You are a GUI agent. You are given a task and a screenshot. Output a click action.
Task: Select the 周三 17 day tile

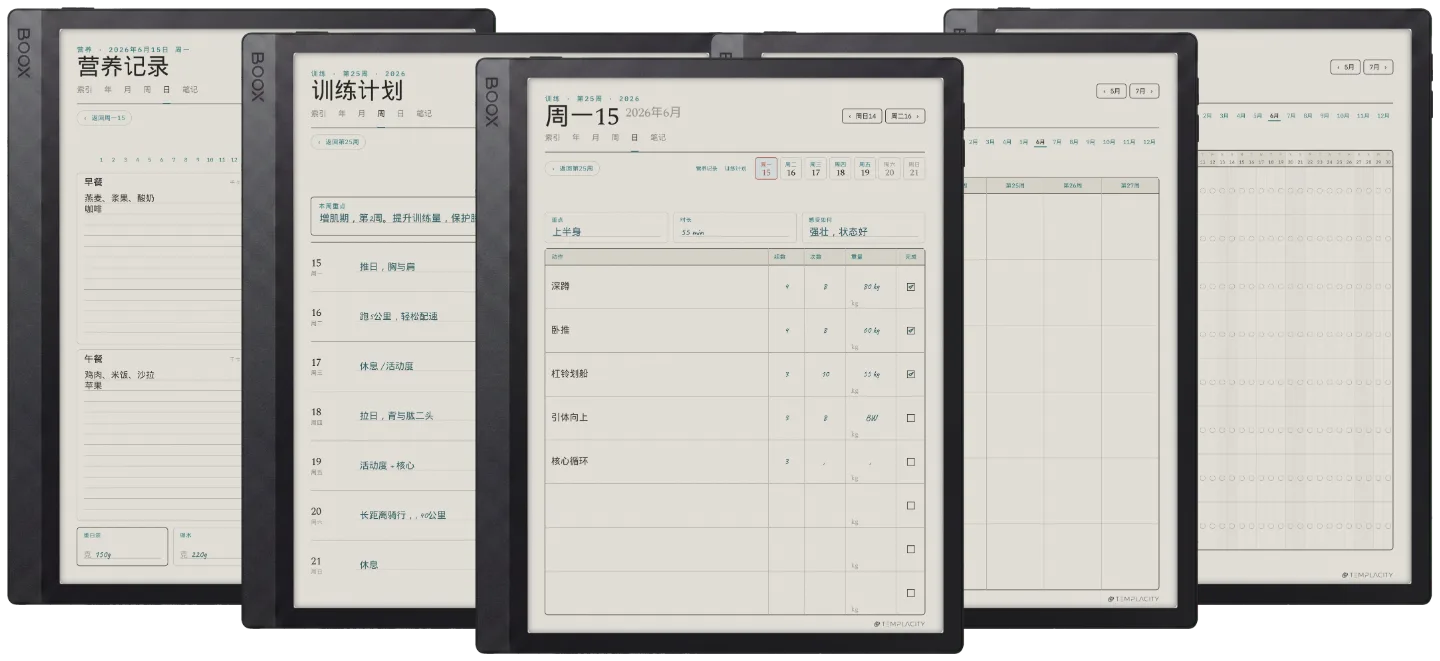point(815,169)
